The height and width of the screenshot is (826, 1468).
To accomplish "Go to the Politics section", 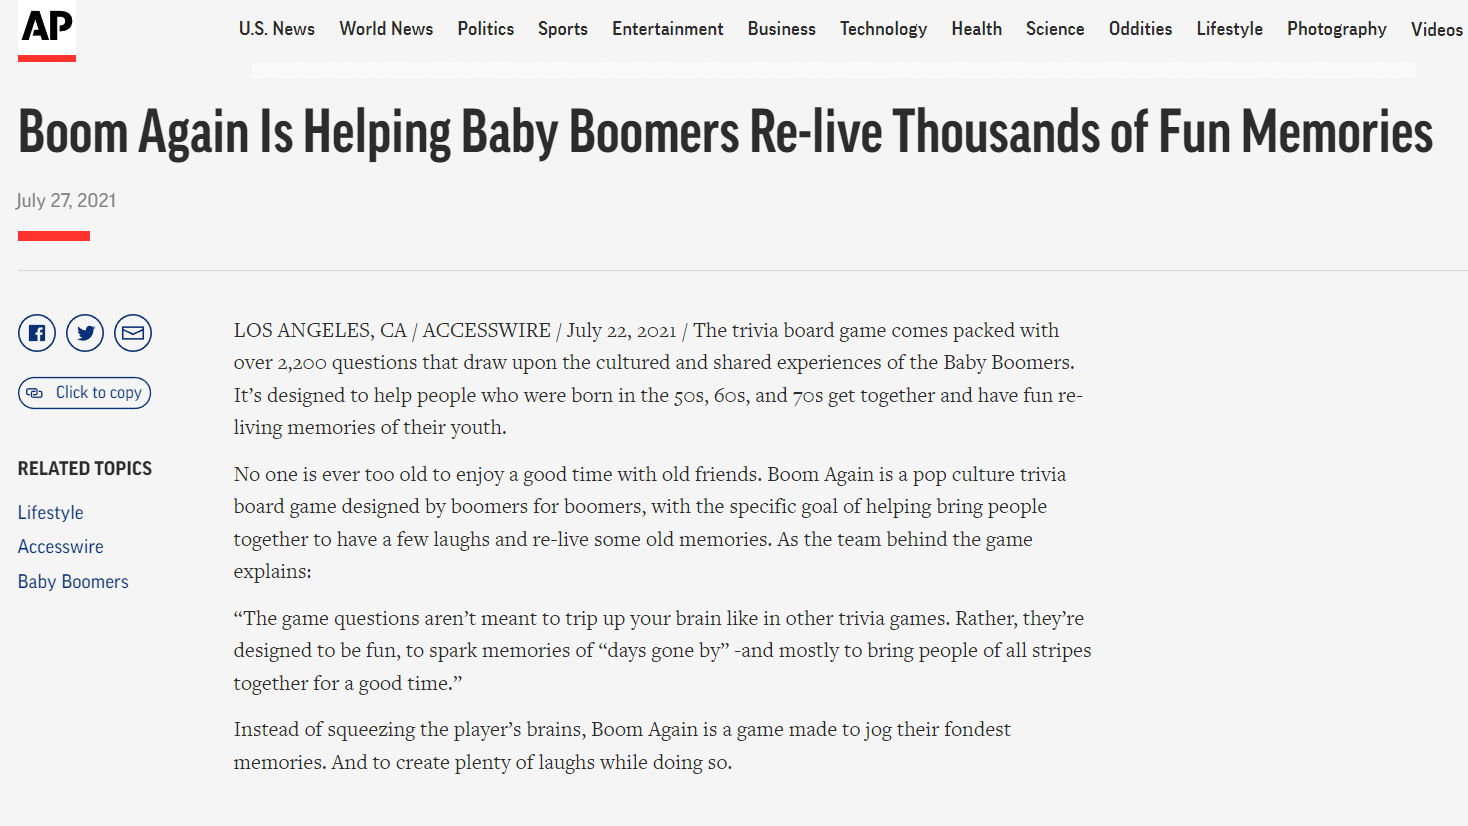I will click(x=486, y=29).
